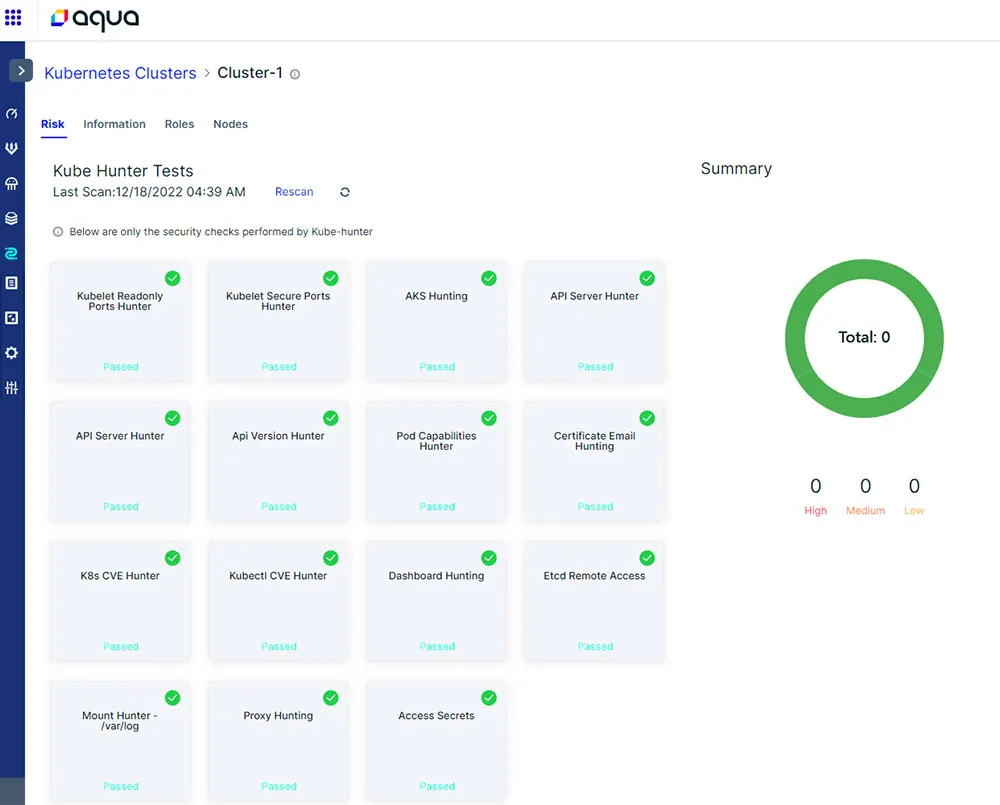Open the document list sidebar icon
1000x805 pixels.
11,283
